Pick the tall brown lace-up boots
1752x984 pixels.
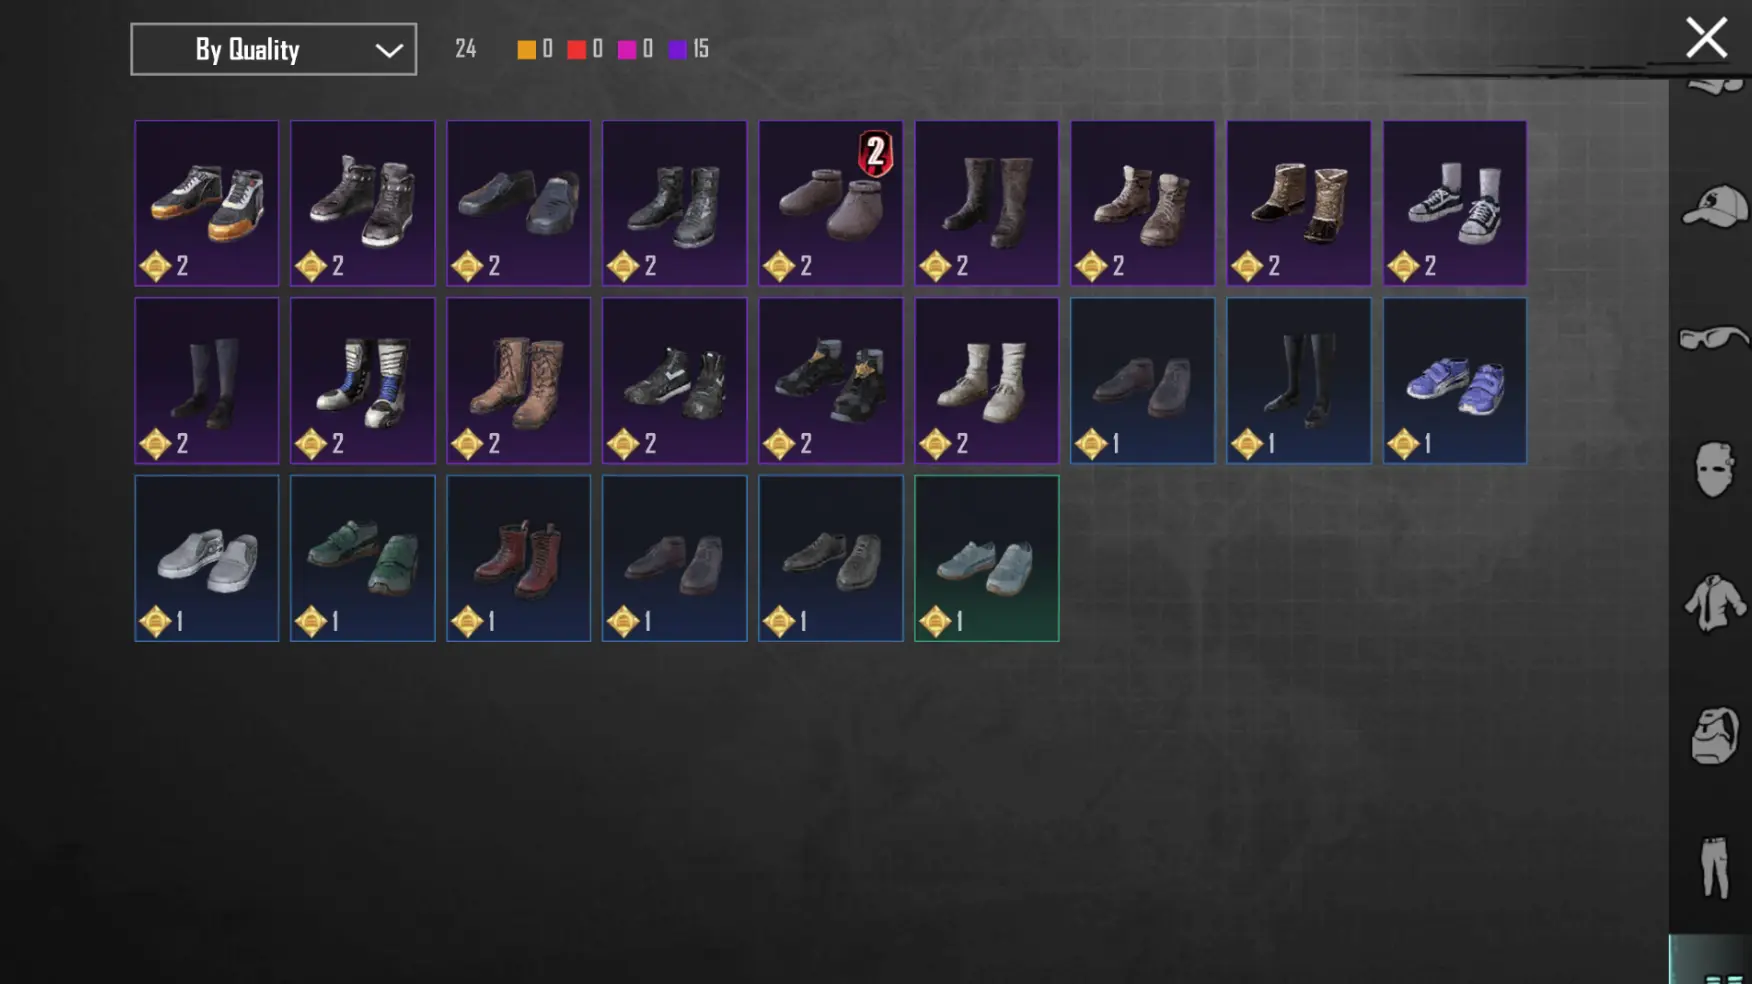point(519,380)
